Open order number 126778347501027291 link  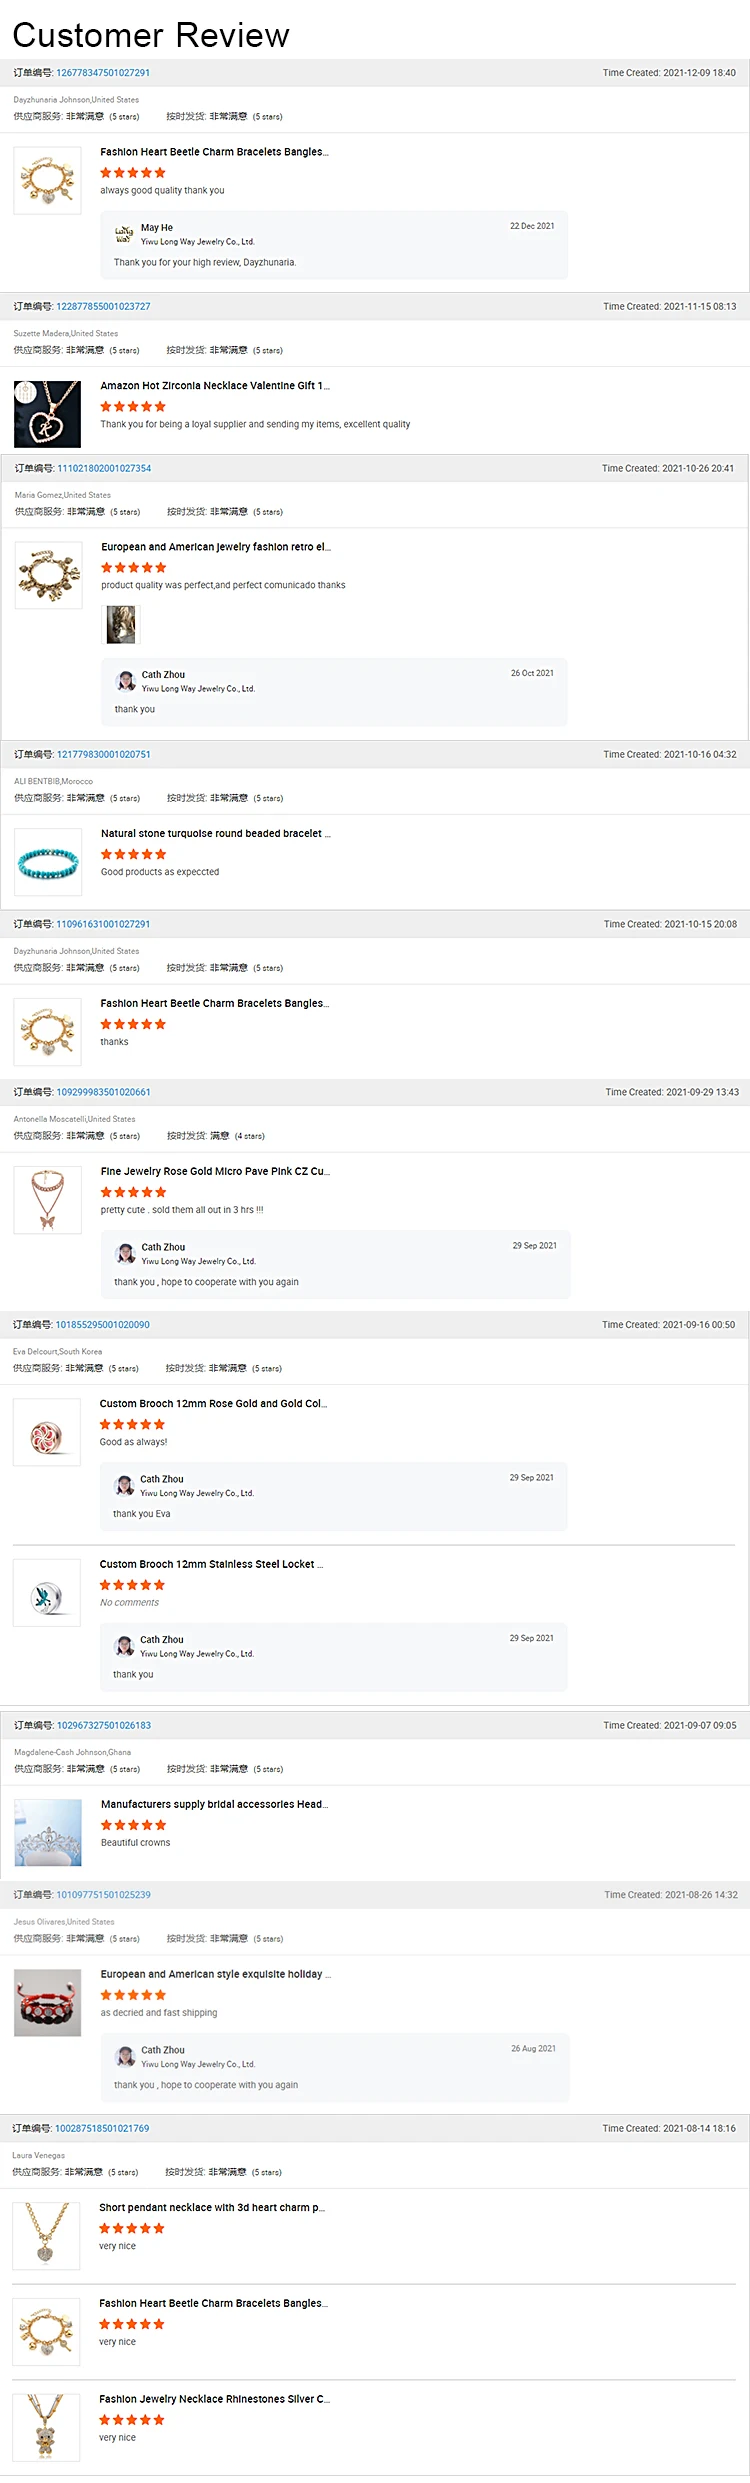click(103, 73)
